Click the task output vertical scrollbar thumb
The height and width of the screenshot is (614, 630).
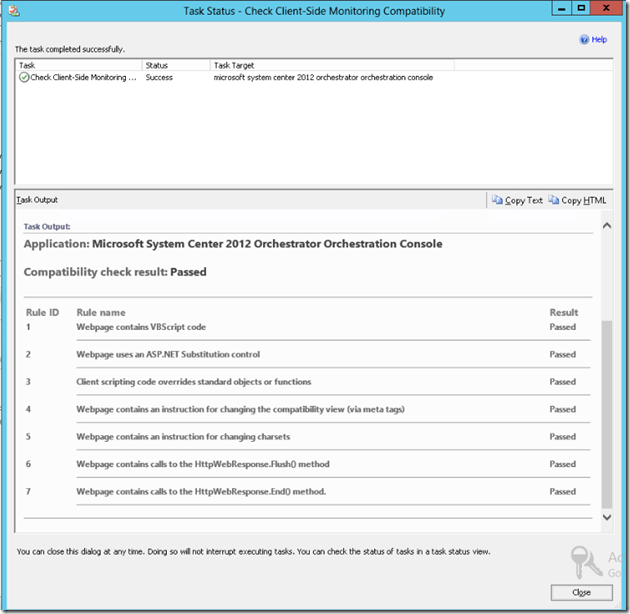(606, 410)
